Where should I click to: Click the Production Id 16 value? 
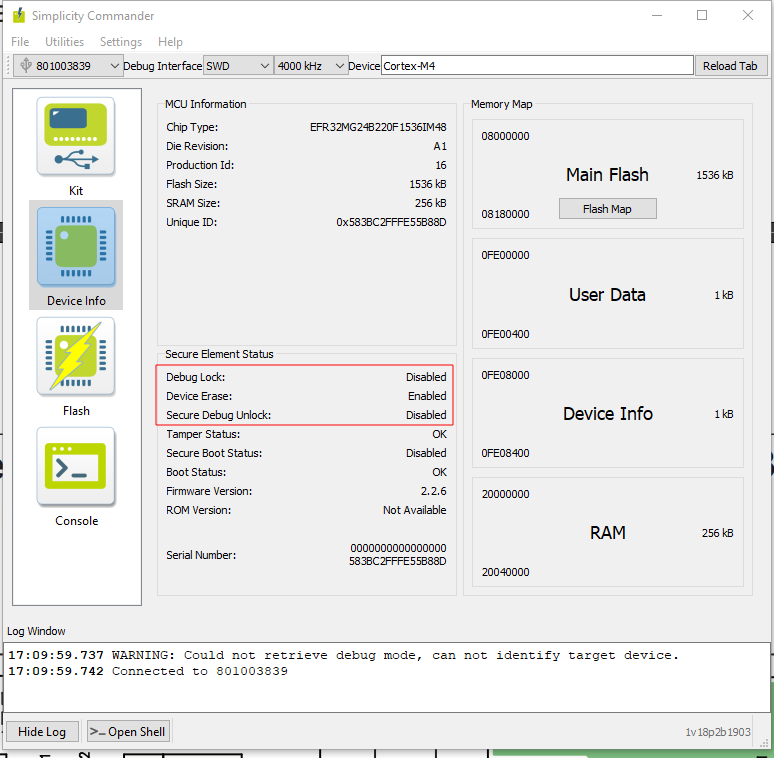[441, 165]
